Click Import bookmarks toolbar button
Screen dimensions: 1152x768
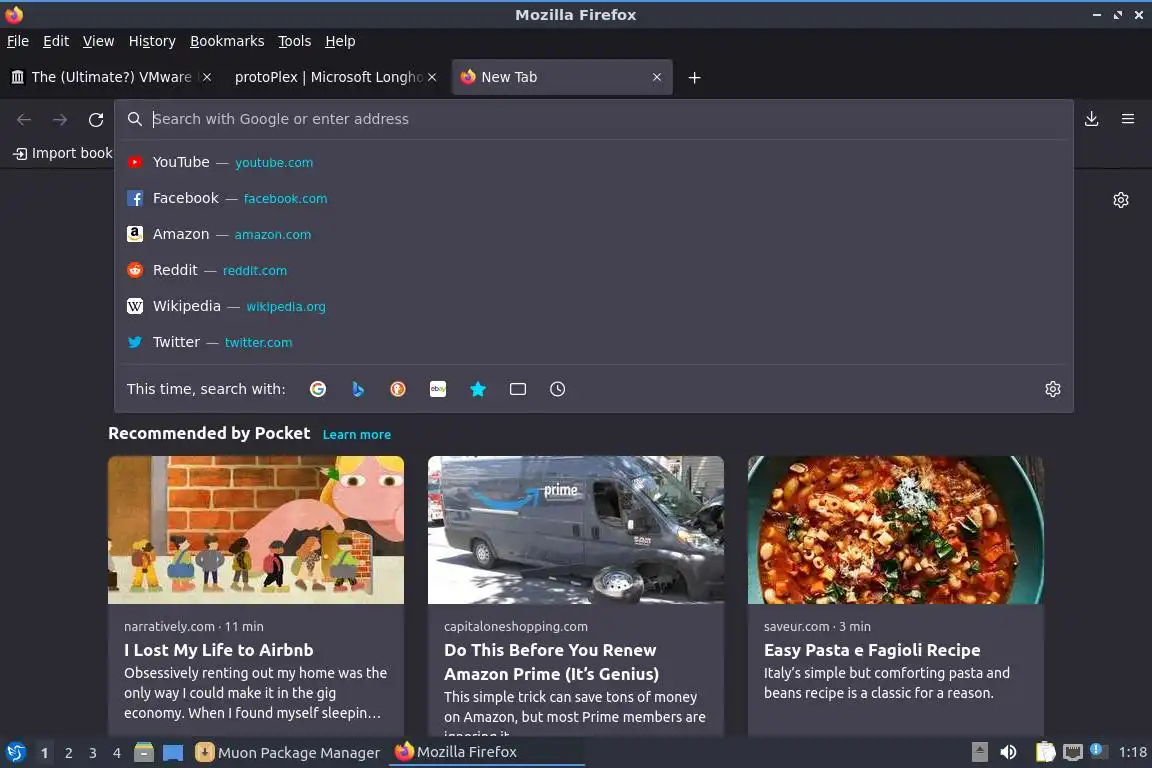pyautogui.click(x=63, y=154)
